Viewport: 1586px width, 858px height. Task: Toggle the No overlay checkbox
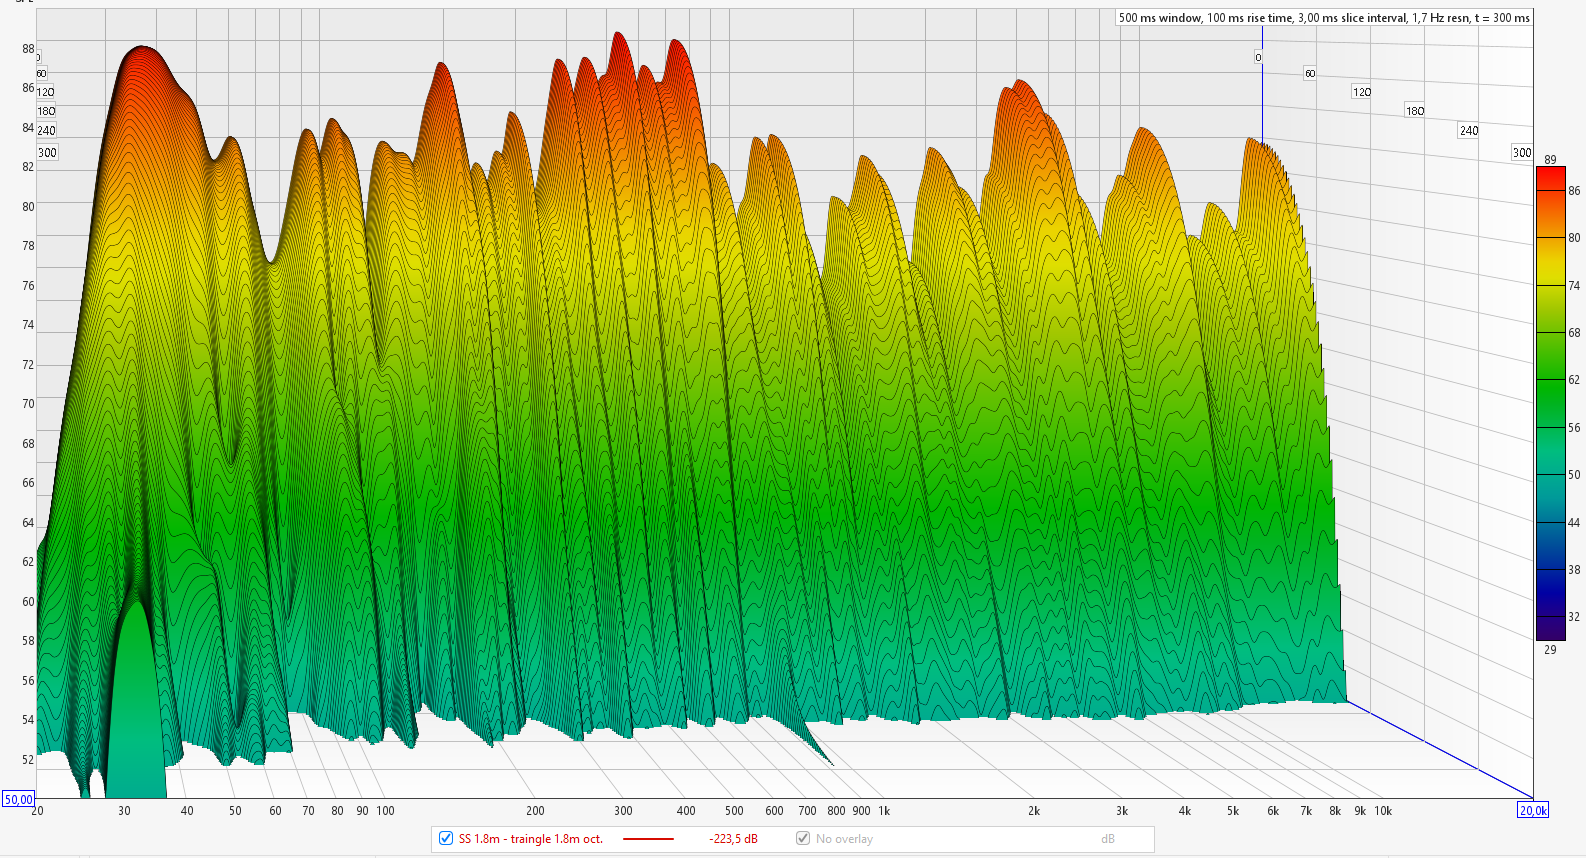click(x=803, y=838)
